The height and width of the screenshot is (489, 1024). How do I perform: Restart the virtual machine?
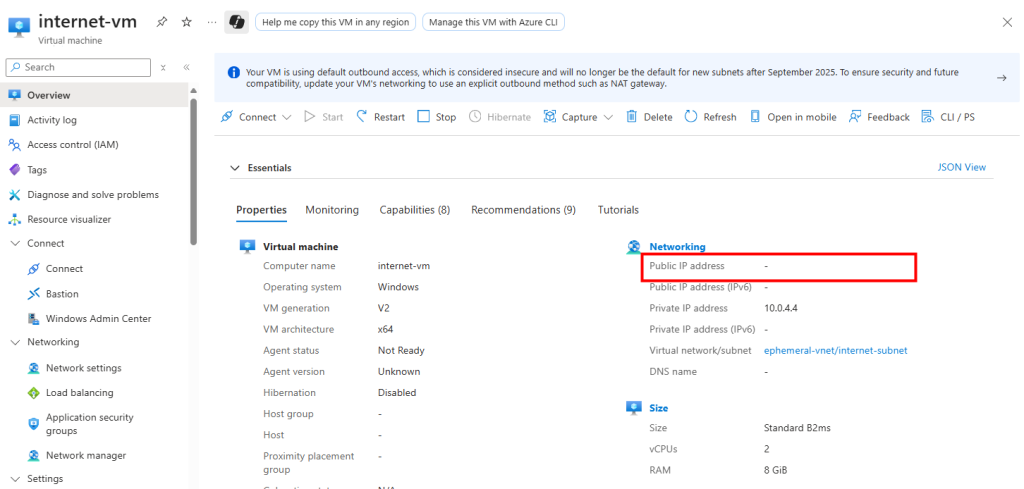pyautogui.click(x=381, y=117)
